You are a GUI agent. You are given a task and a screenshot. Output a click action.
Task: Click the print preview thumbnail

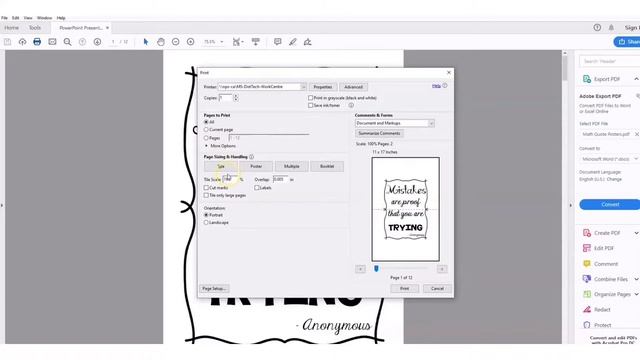[x=405, y=209]
